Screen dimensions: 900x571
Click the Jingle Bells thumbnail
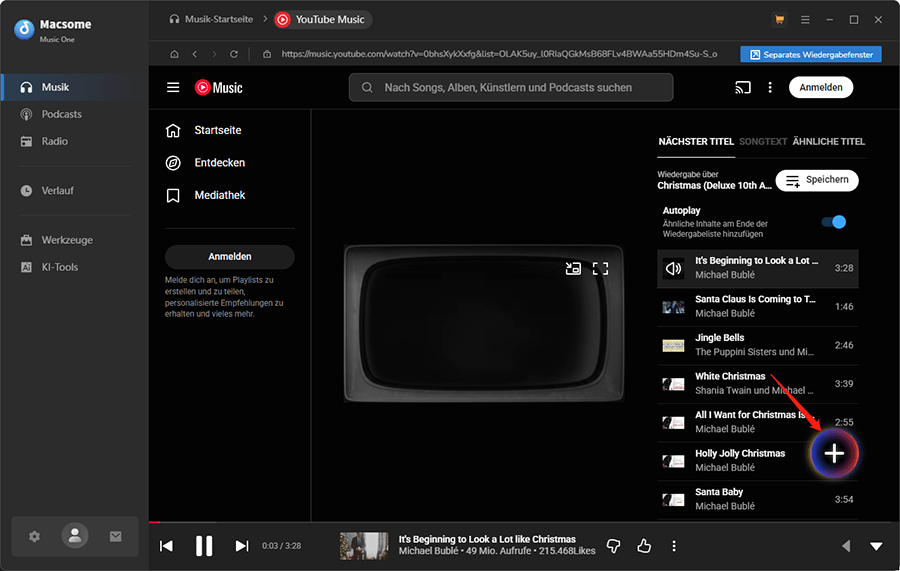pos(673,345)
